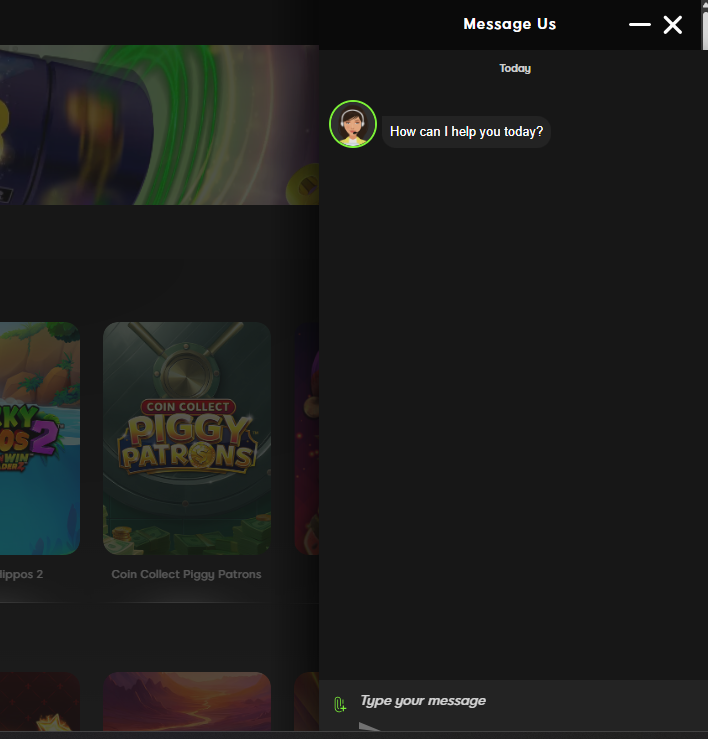Select the 'How can I help you today?' bubble
Image resolution: width=708 pixels, height=739 pixels.
[x=466, y=132]
